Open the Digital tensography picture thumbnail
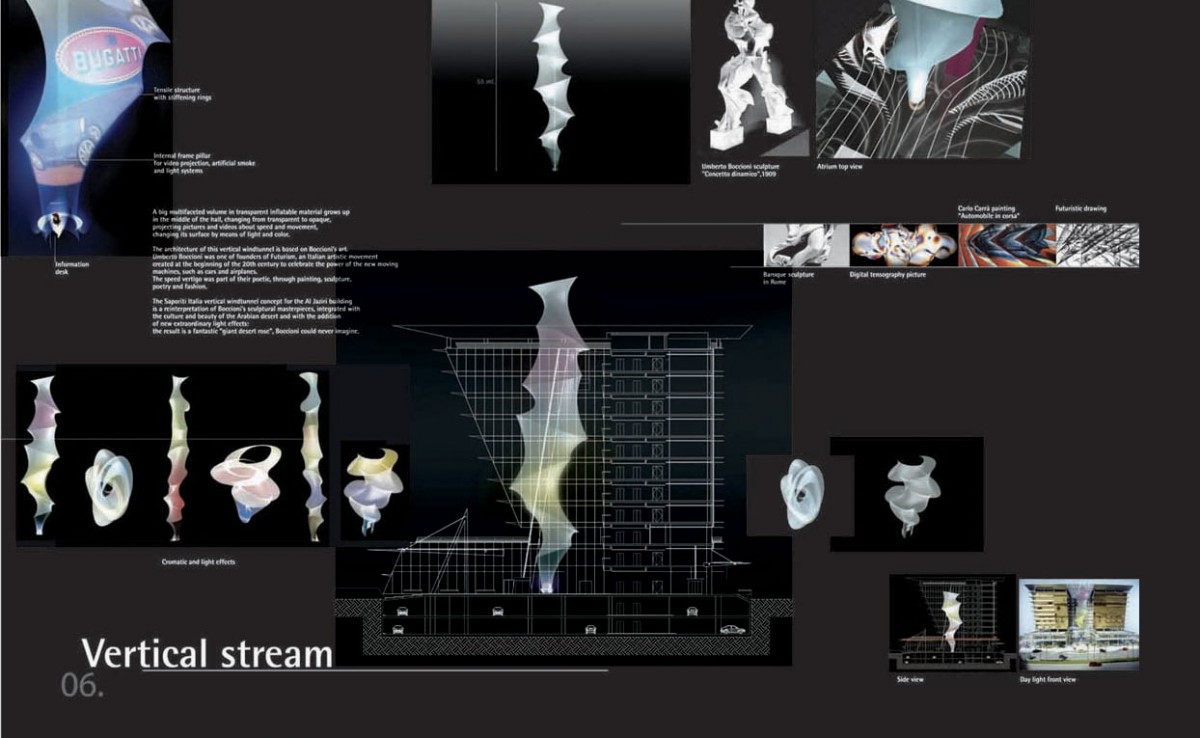This screenshot has height=738, width=1200. point(903,245)
